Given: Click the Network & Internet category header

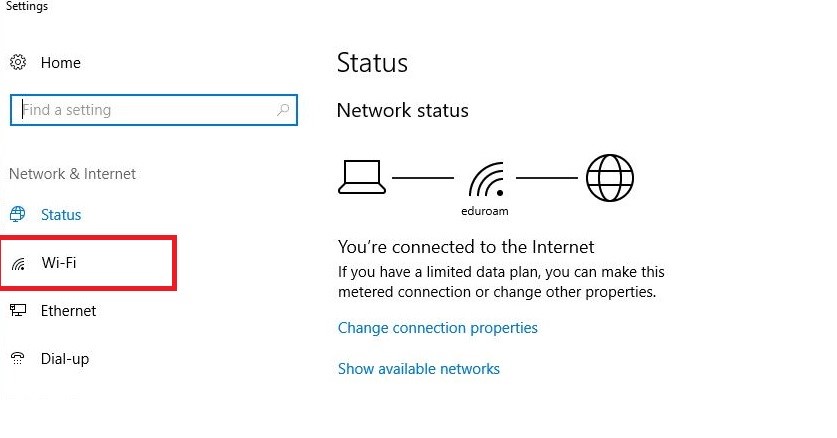Looking at the screenshot, I should [72, 174].
